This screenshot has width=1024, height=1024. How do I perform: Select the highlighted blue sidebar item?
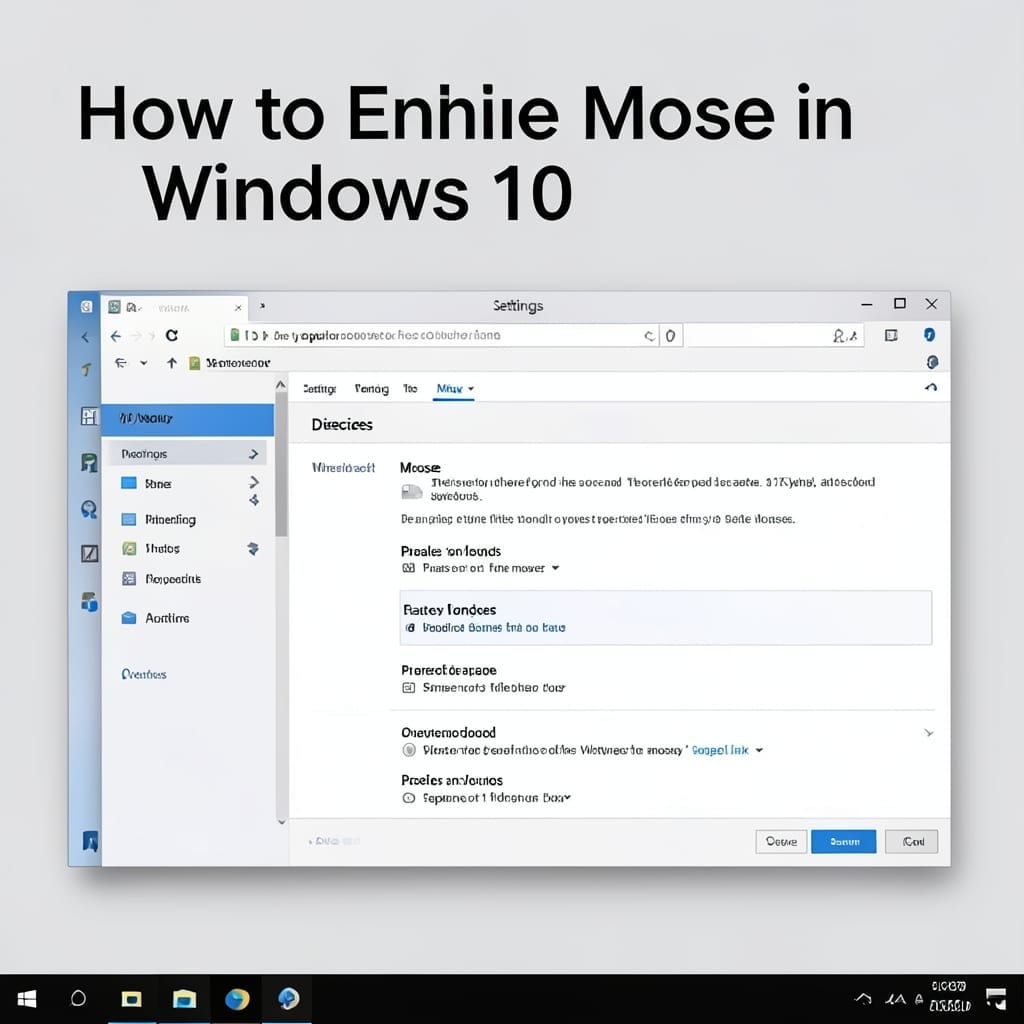[x=187, y=419]
